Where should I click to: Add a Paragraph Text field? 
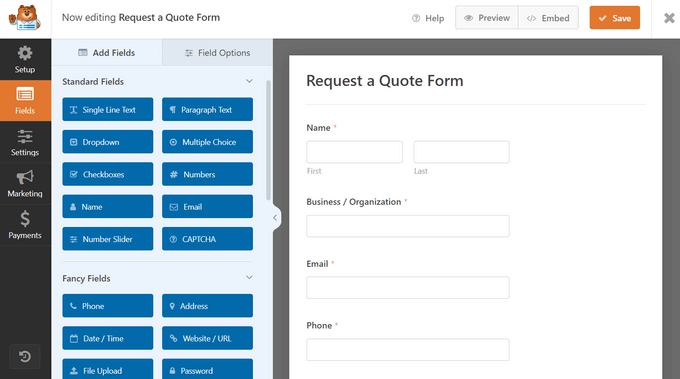[x=207, y=109]
